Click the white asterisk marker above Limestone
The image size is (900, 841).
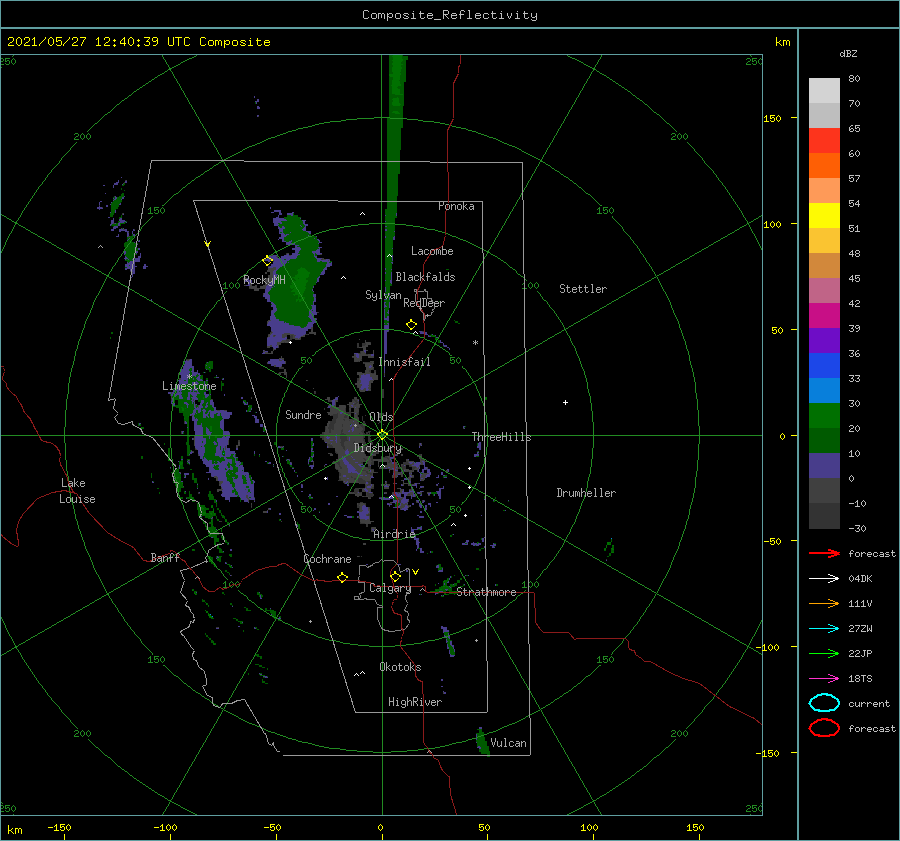pyautogui.click(x=189, y=377)
